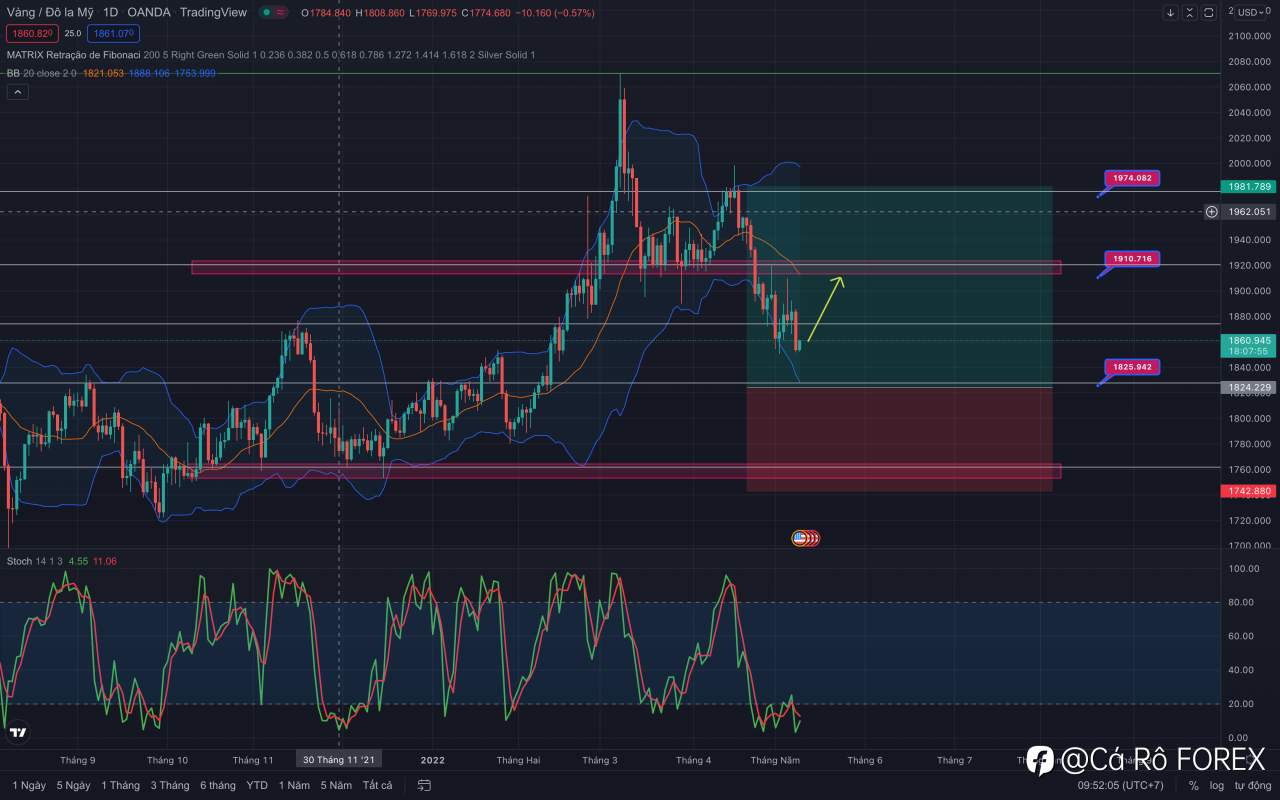Screen dimensions: 1280x800
Task: Toggle the market status indicator dots
Action: [x=273, y=13]
